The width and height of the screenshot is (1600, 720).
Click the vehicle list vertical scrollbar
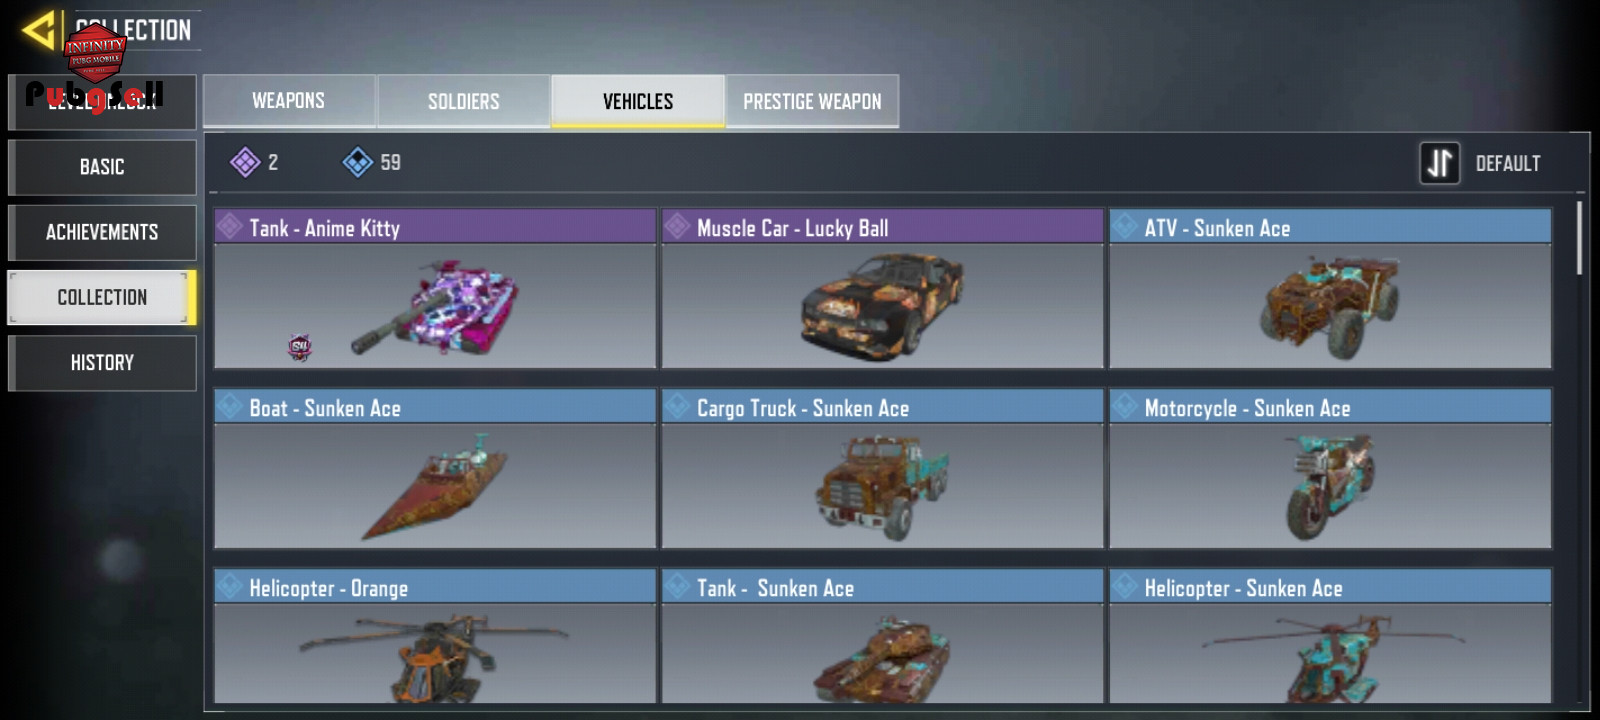(x=1579, y=238)
